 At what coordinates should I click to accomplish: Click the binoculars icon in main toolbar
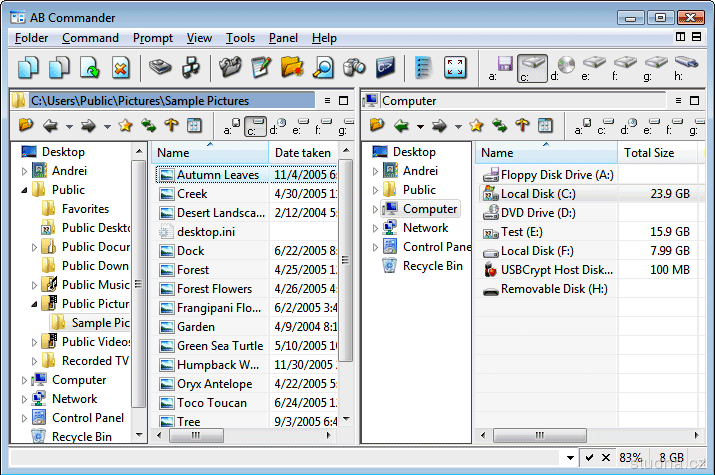pyautogui.click(x=353, y=68)
